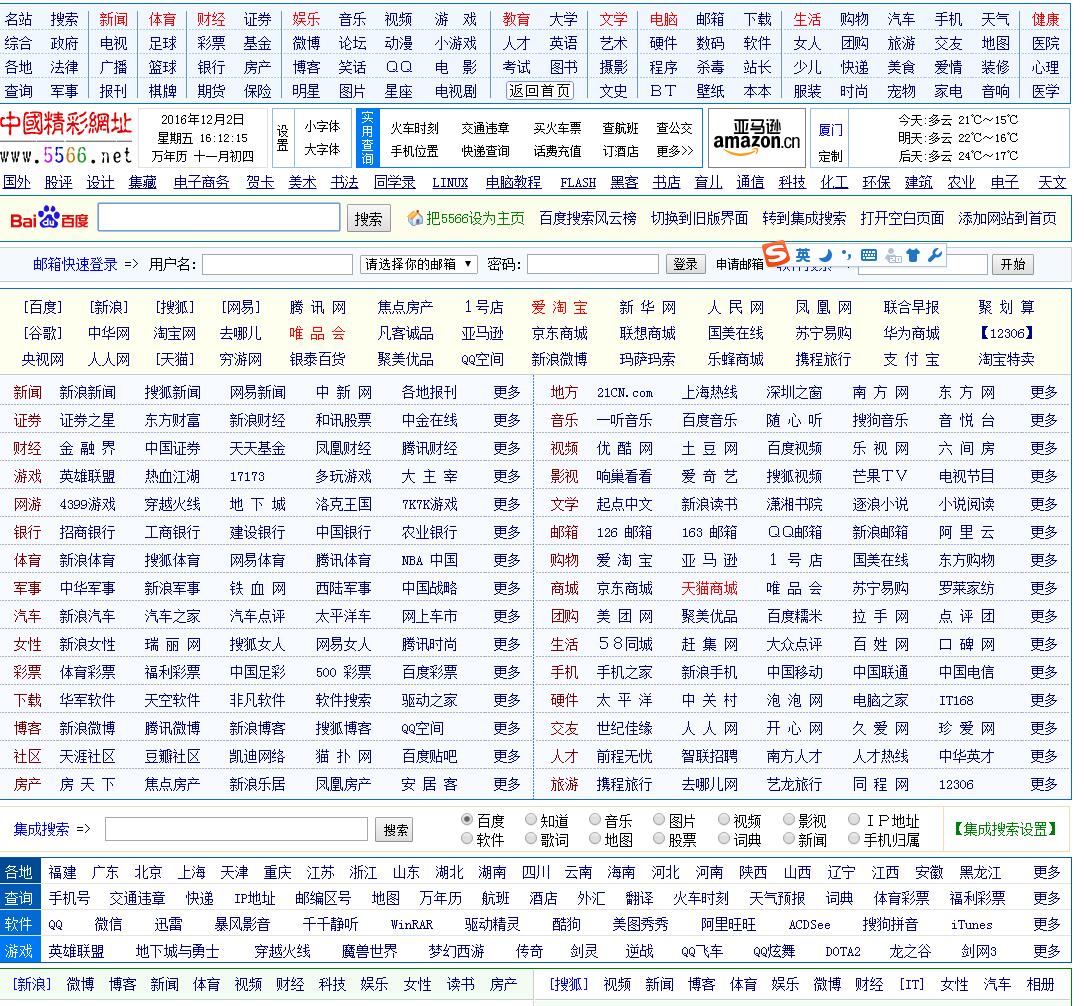The image size is (1084, 1006).
Task: Expand 更多 in the 旅游 row
Action: pos(1043,784)
